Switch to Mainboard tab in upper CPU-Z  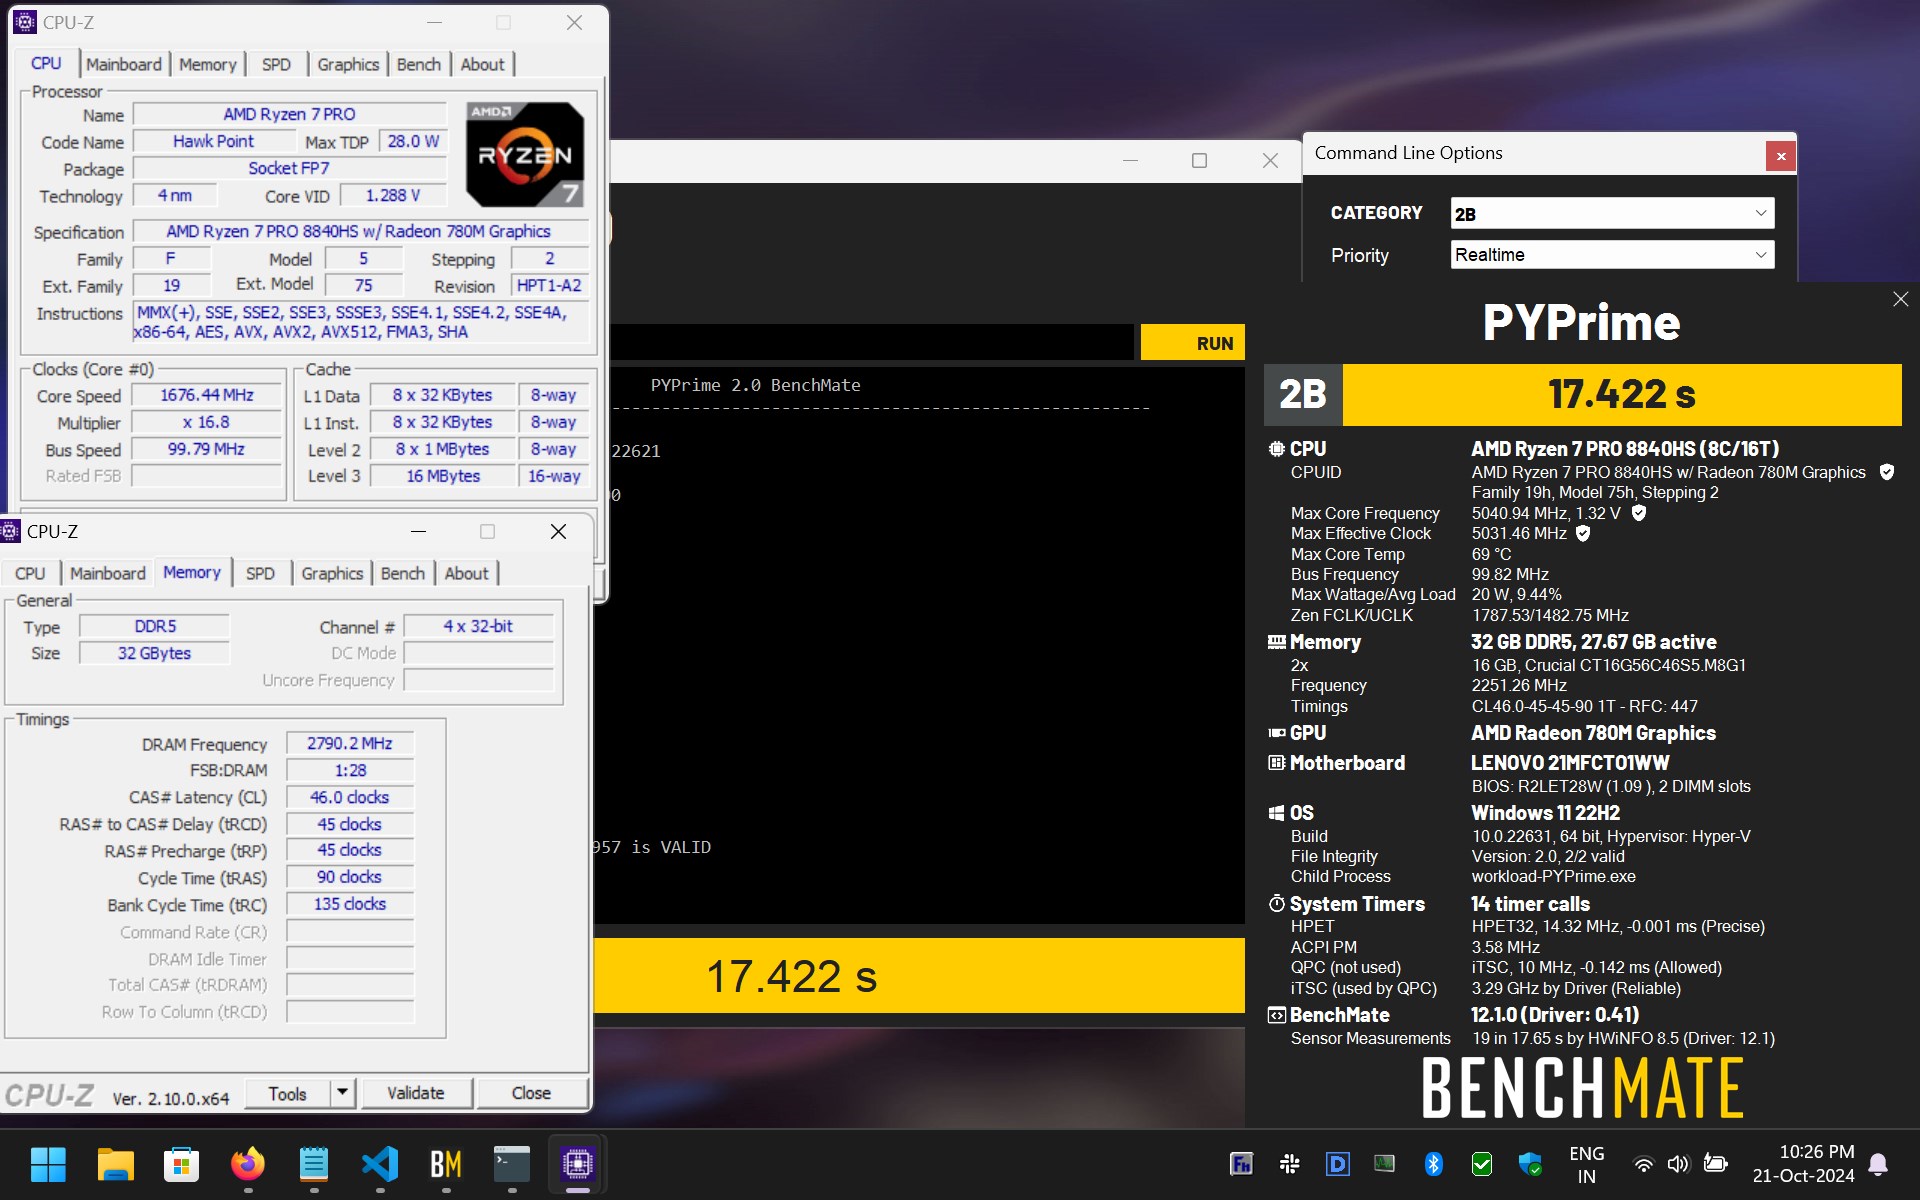tap(124, 64)
